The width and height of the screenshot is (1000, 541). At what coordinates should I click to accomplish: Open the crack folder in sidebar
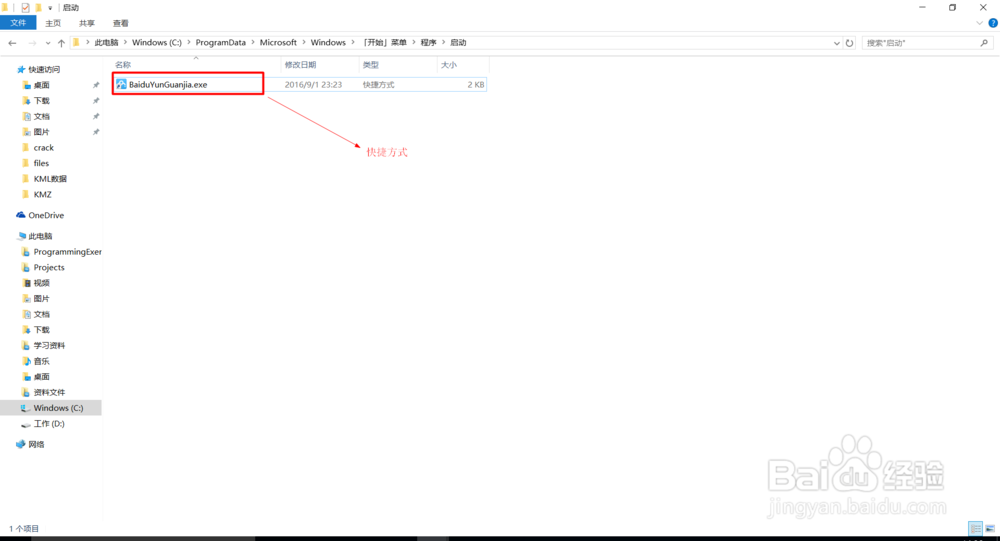[43, 147]
